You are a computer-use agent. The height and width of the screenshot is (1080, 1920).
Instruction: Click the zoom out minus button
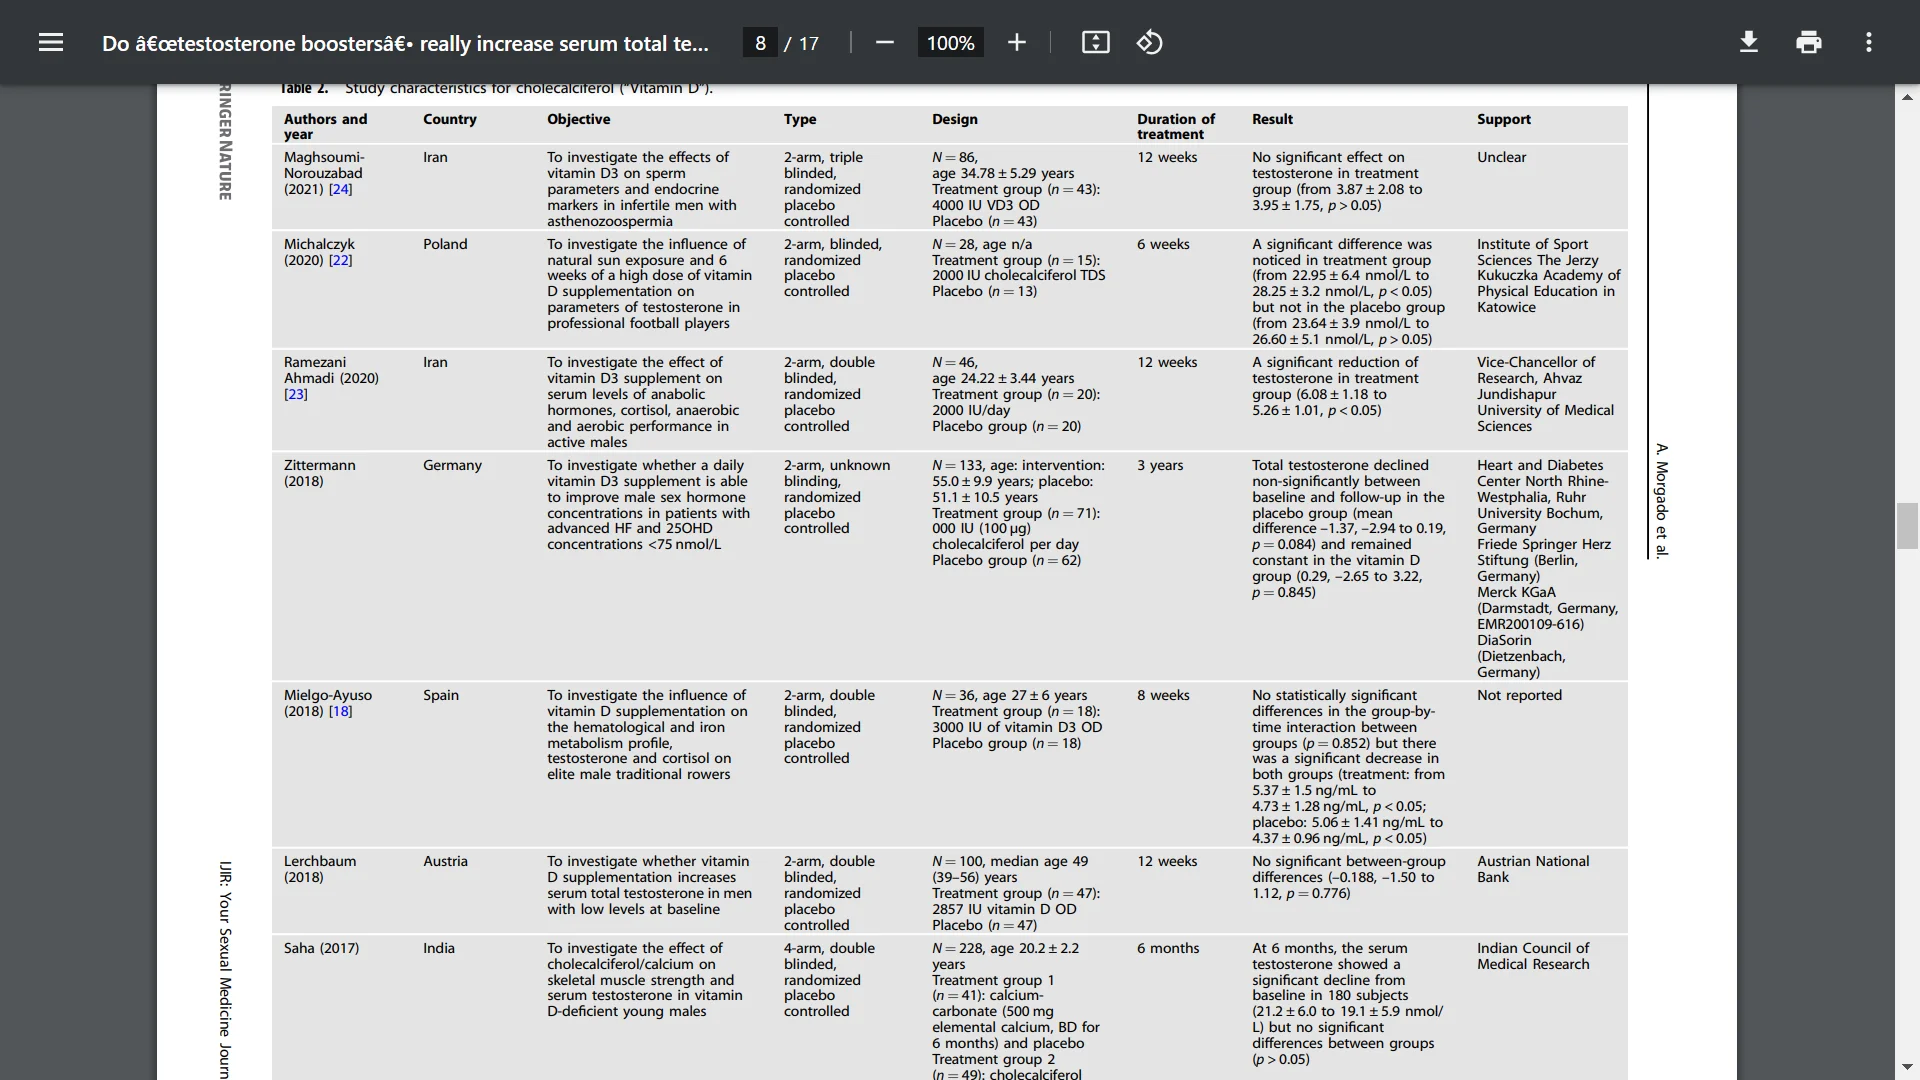tap(884, 42)
